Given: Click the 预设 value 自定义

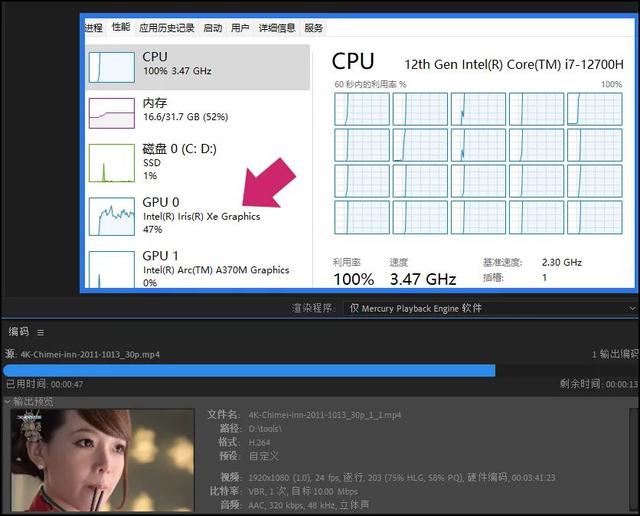Looking at the screenshot, I should pos(264,456).
